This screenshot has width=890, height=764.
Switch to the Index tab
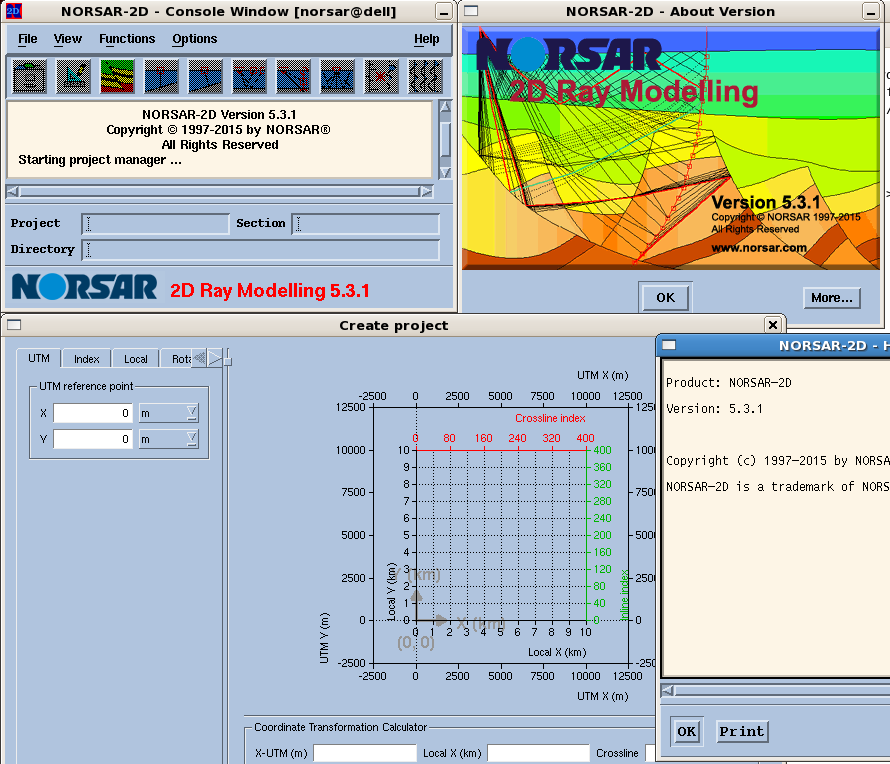coord(86,359)
